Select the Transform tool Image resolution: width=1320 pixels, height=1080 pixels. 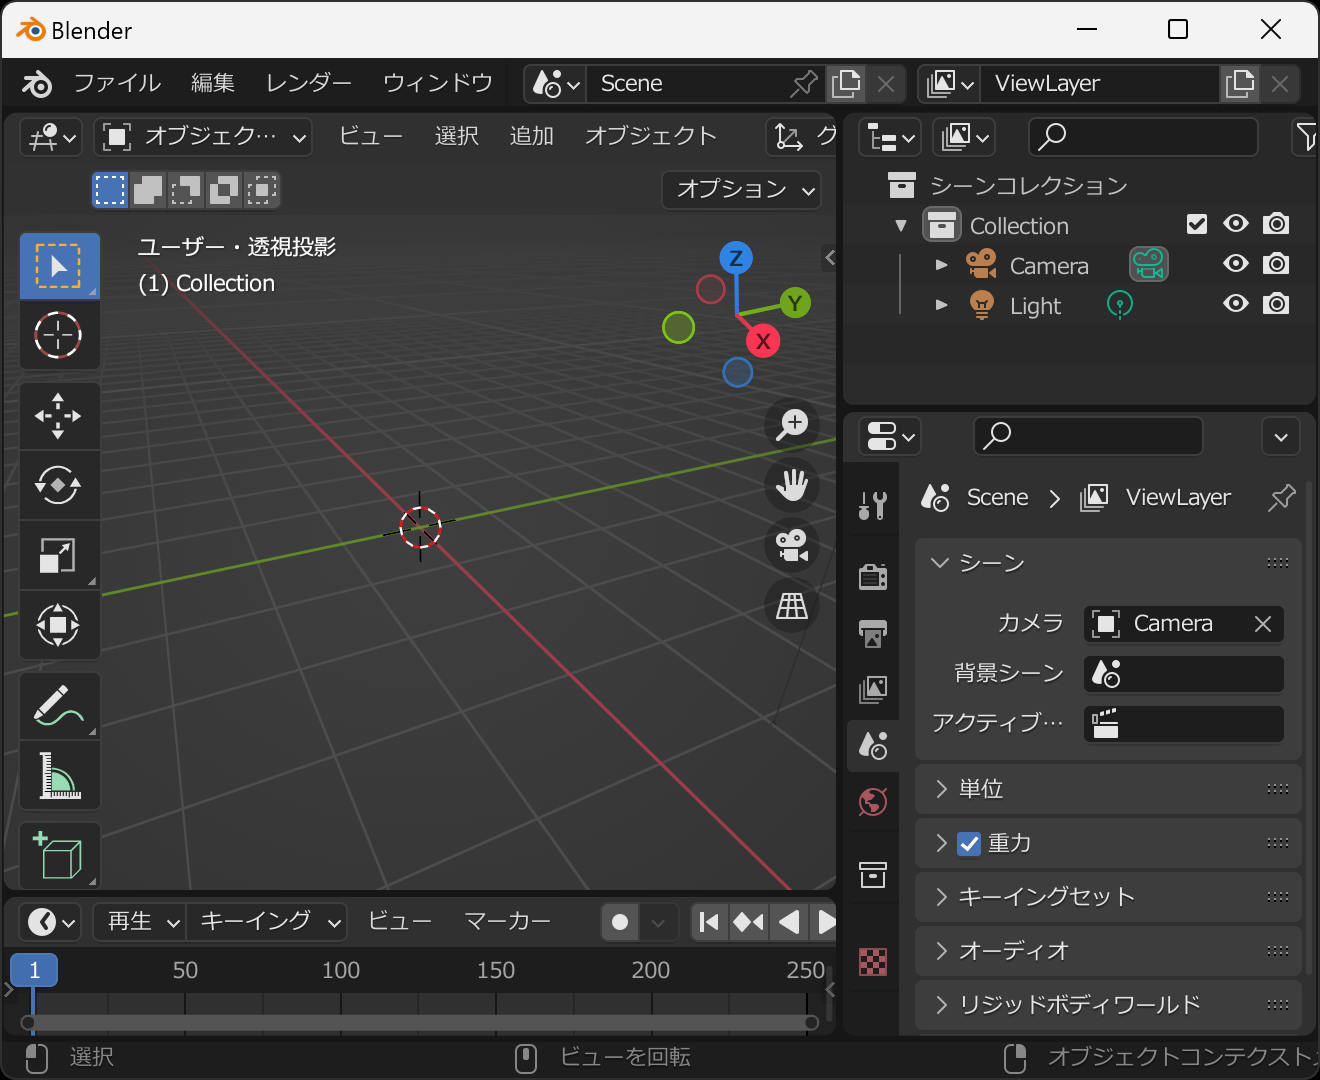click(x=59, y=625)
